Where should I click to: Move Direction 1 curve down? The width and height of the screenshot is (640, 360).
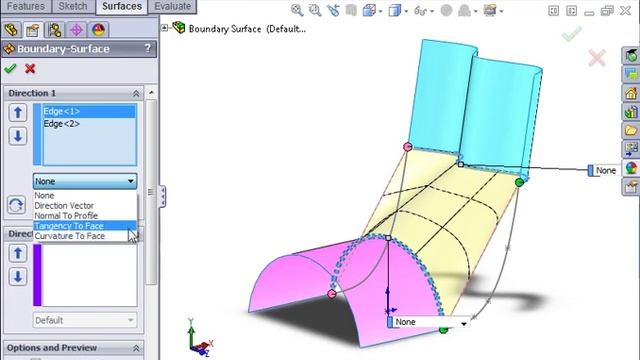pos(18,136)
